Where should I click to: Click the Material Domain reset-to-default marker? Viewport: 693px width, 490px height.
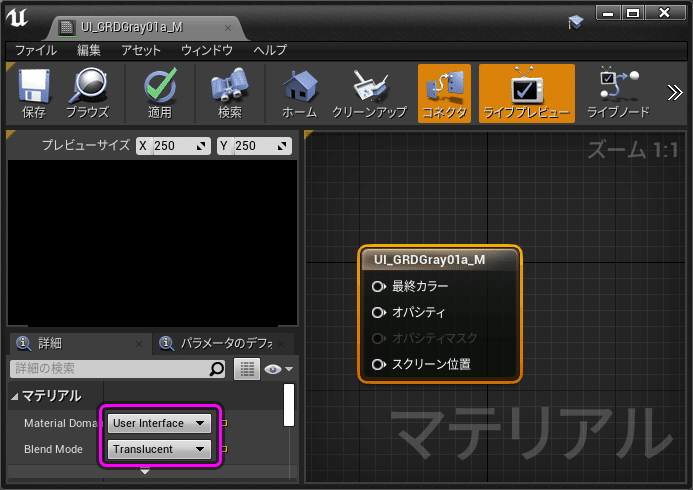click(224, 423)
